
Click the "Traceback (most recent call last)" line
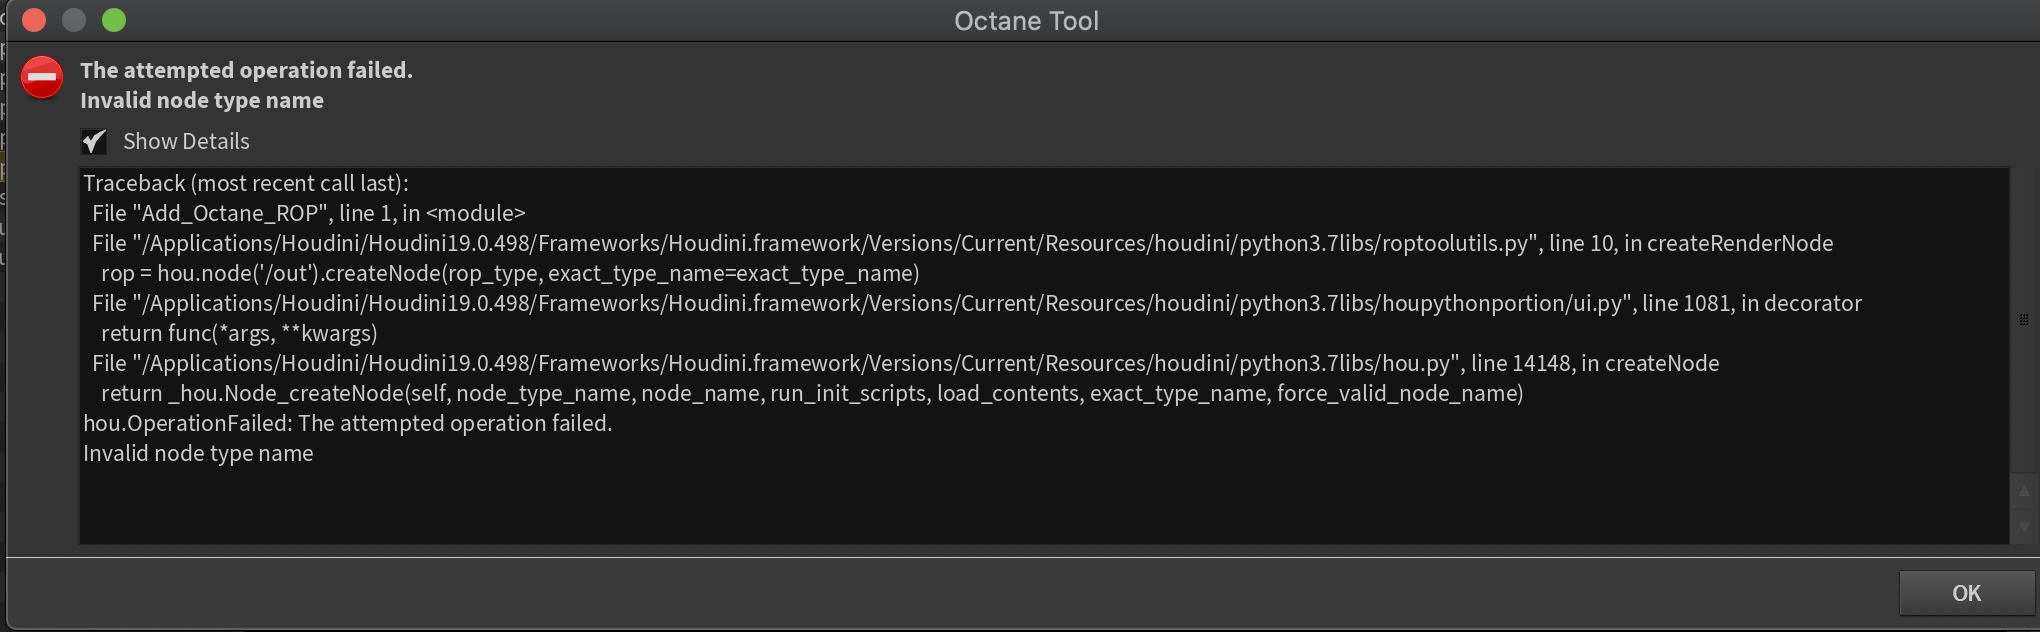246,183
